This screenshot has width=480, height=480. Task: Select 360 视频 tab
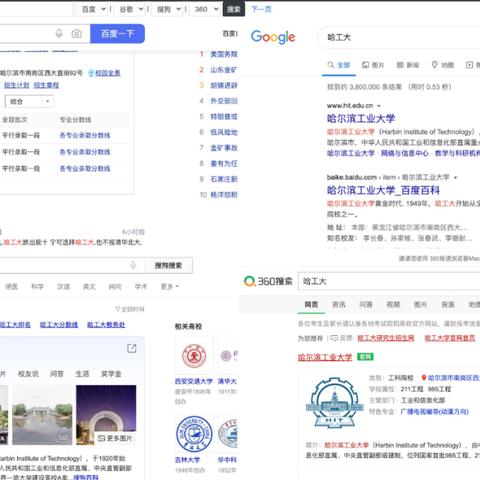(x=393, y=304)
